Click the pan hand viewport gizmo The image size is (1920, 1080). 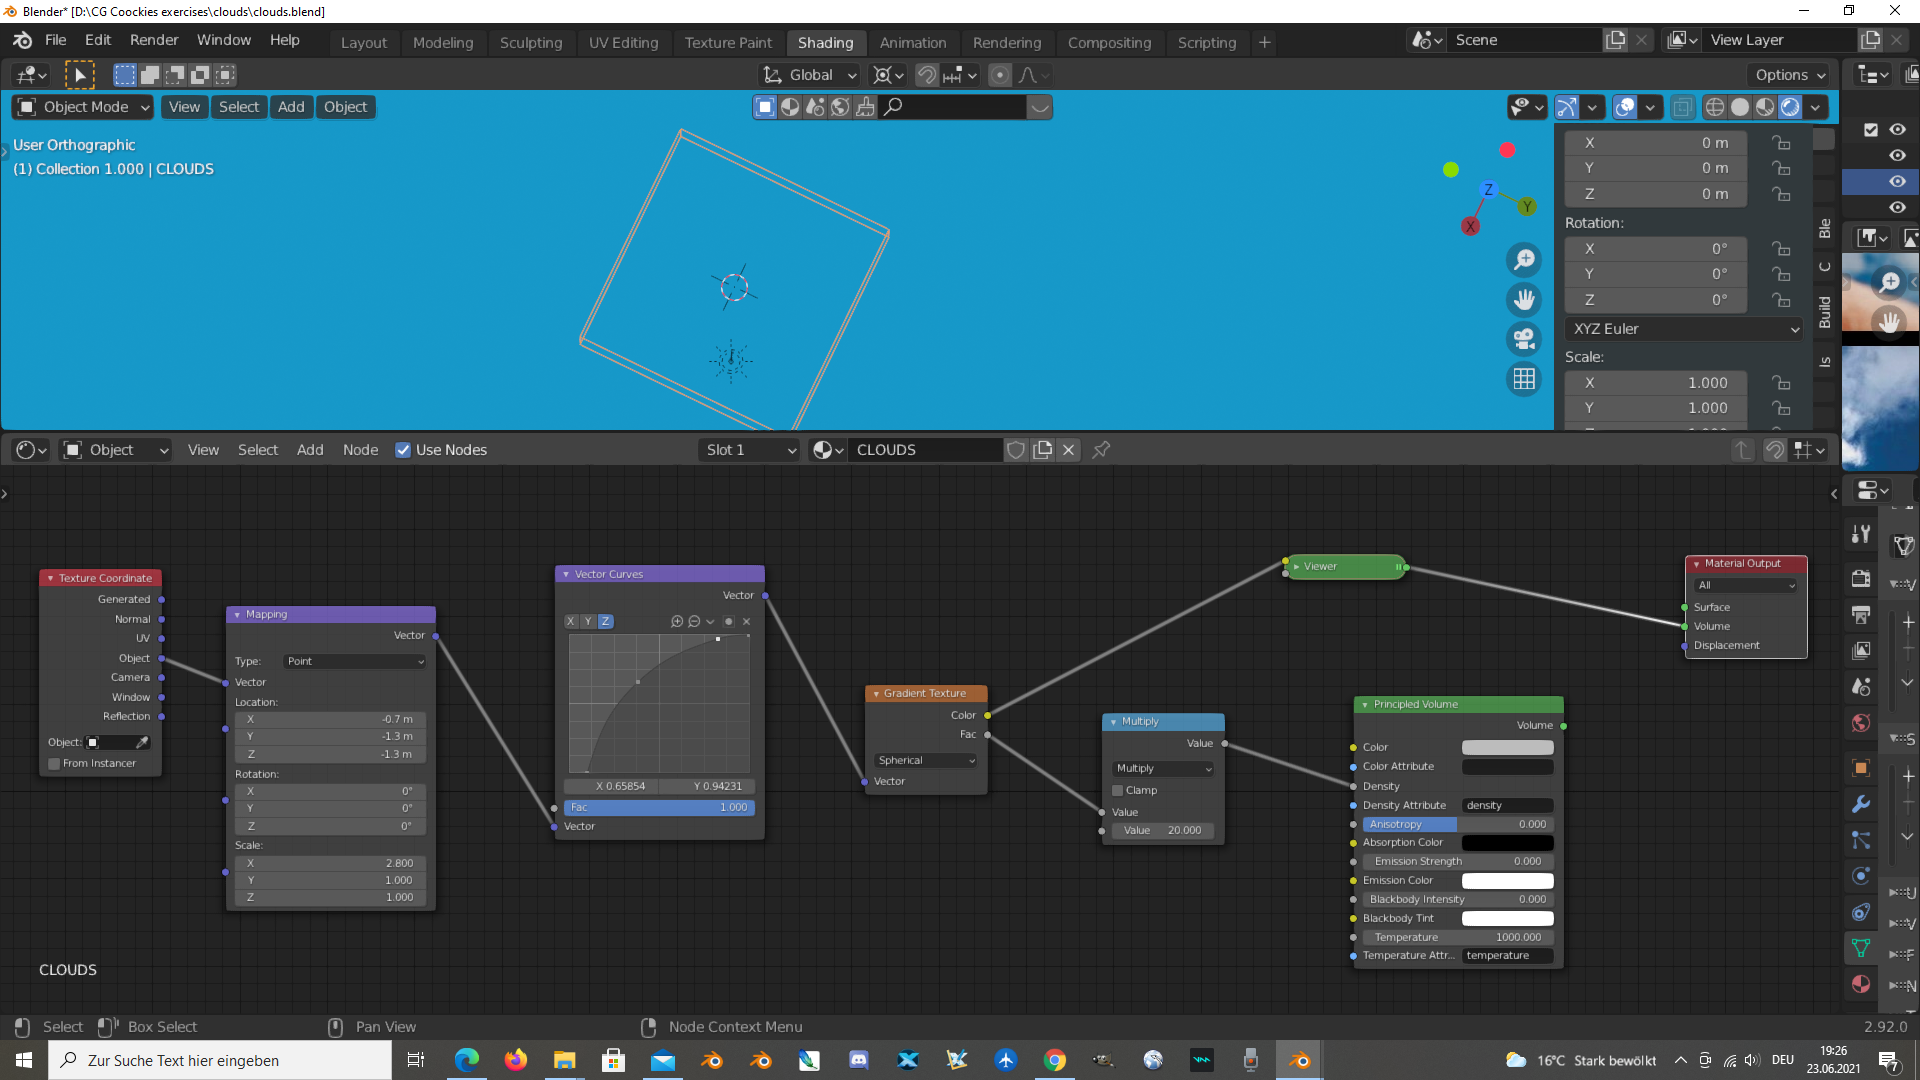coord(1524,300)
